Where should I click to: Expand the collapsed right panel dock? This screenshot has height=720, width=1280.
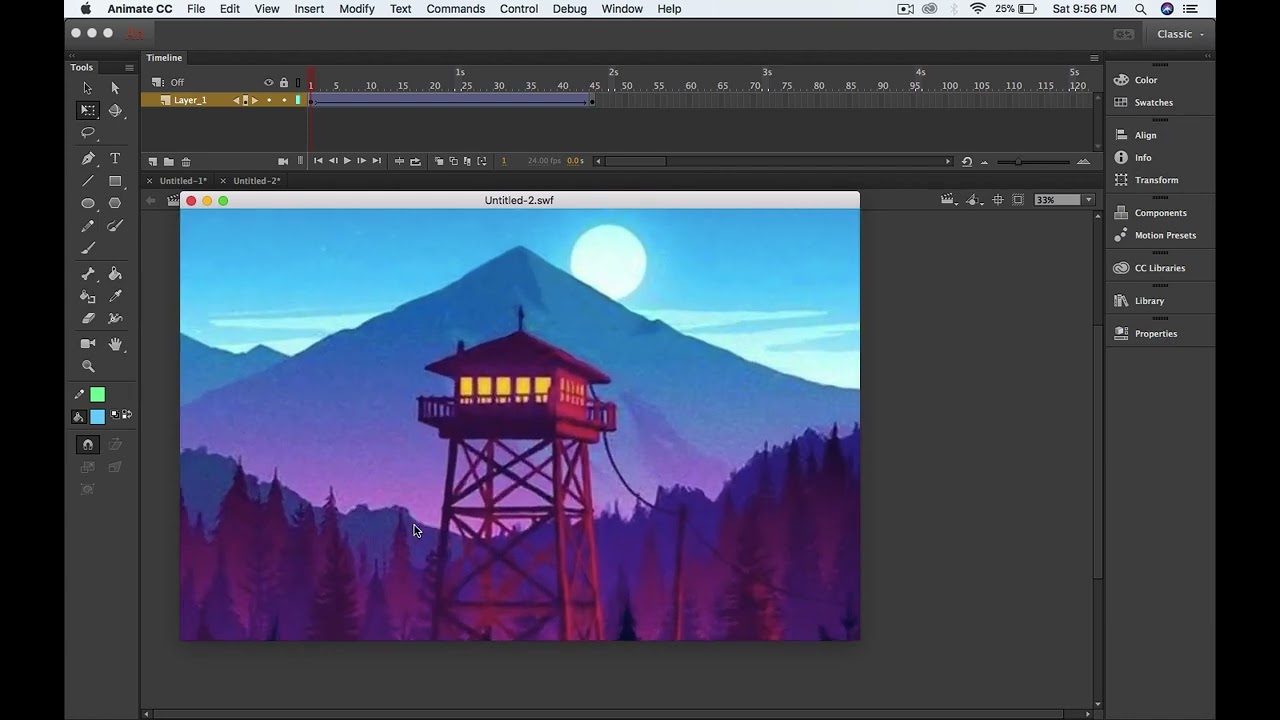1208,56
